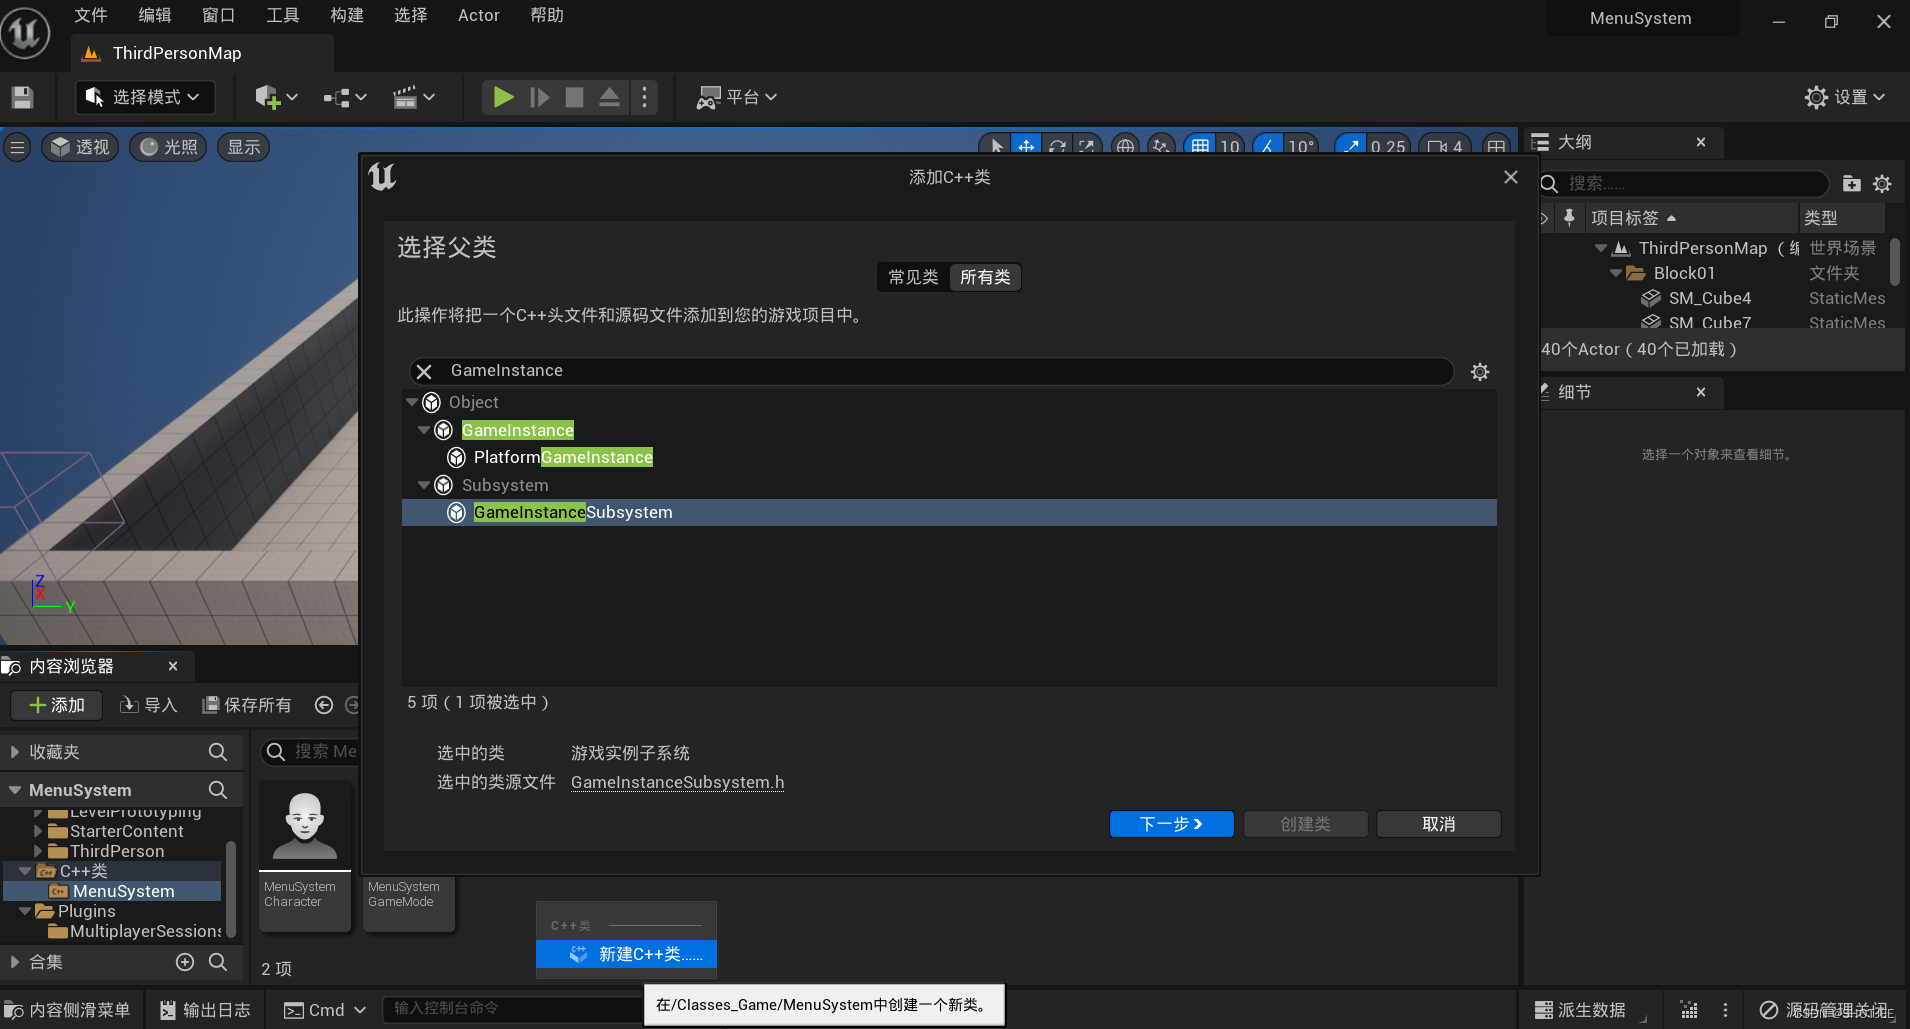The width and height of the screenshot is (1910, 1029).
Task: Start Play In Editor with the play icon
Action: click(x=502, y=96)
